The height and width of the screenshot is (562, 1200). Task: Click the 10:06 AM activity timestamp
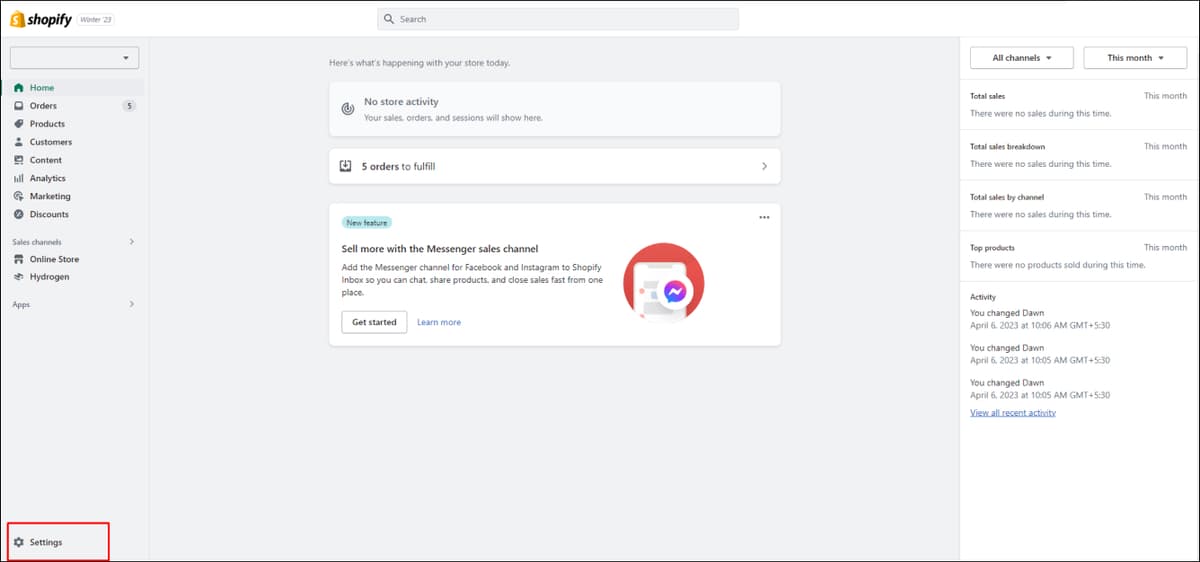click(x=1038, y=325)
